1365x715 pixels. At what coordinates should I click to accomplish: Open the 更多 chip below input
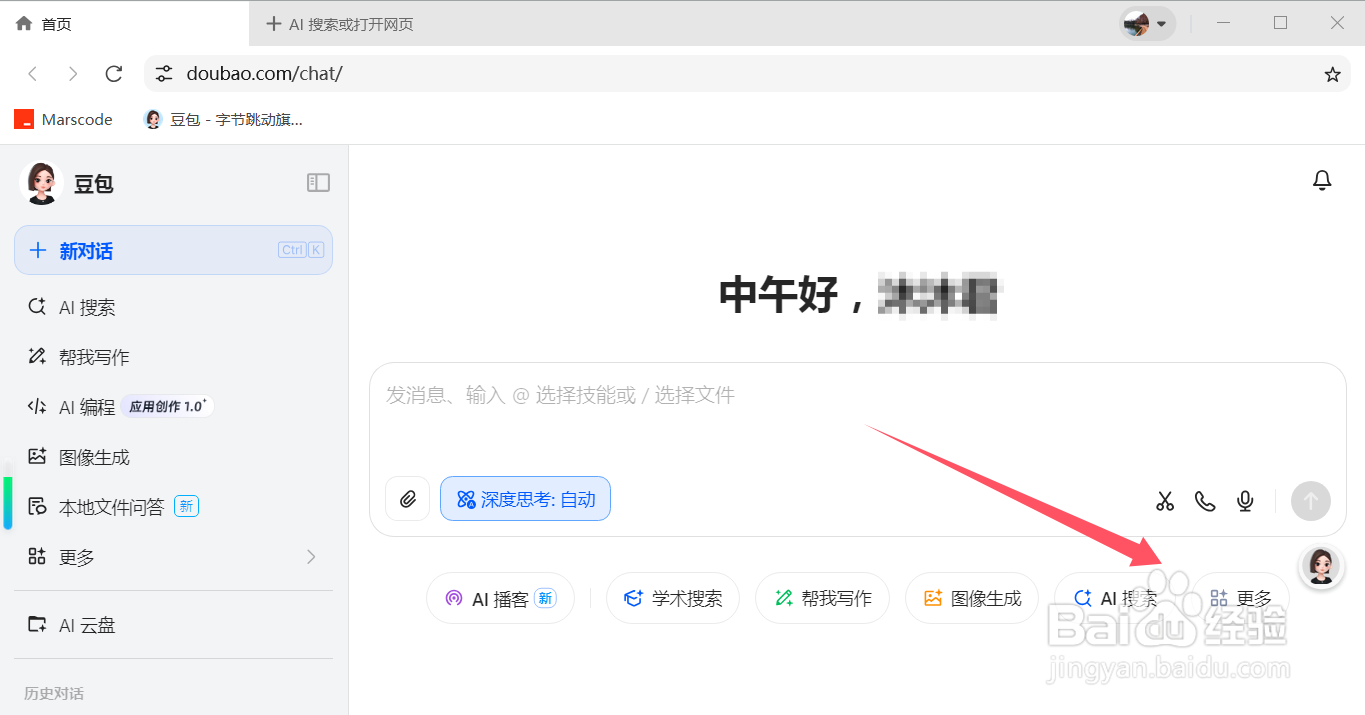click(x=1241, y=598)
